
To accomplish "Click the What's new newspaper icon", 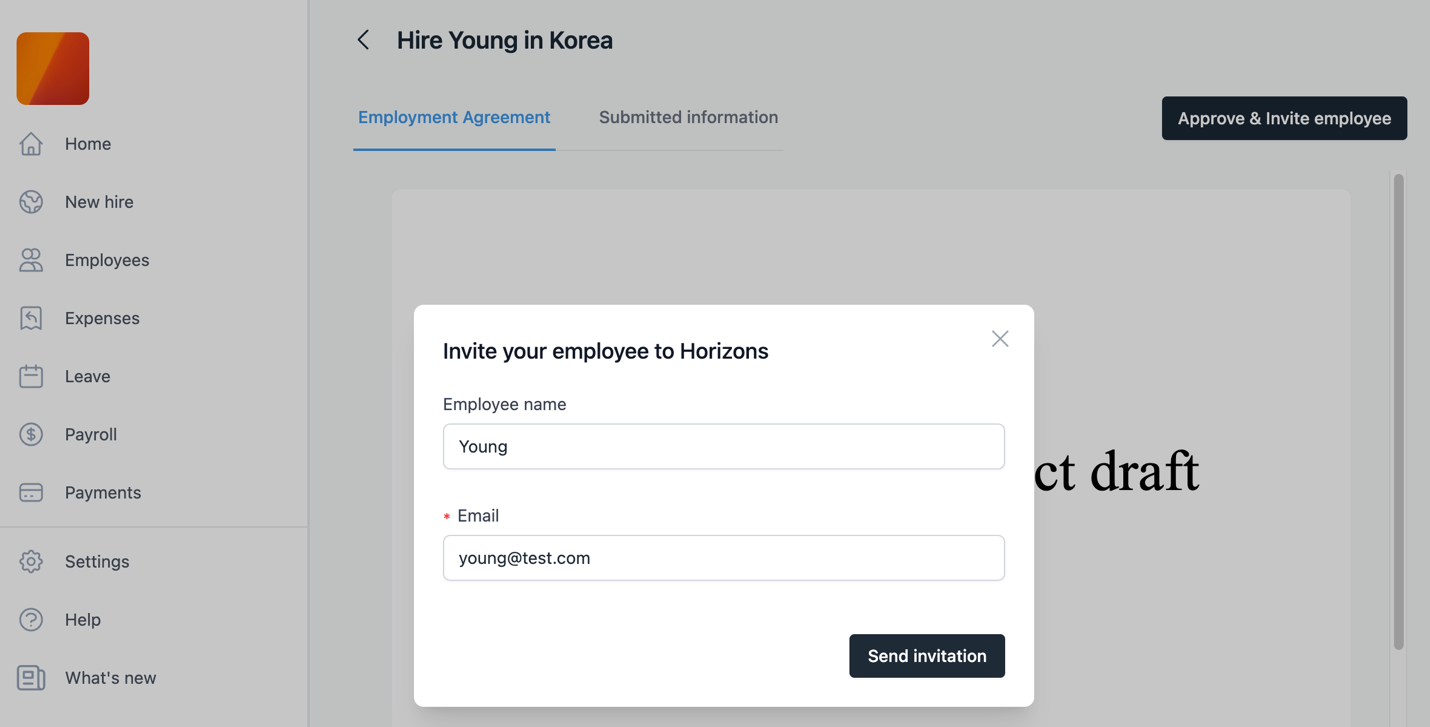I will click(31, 677).
